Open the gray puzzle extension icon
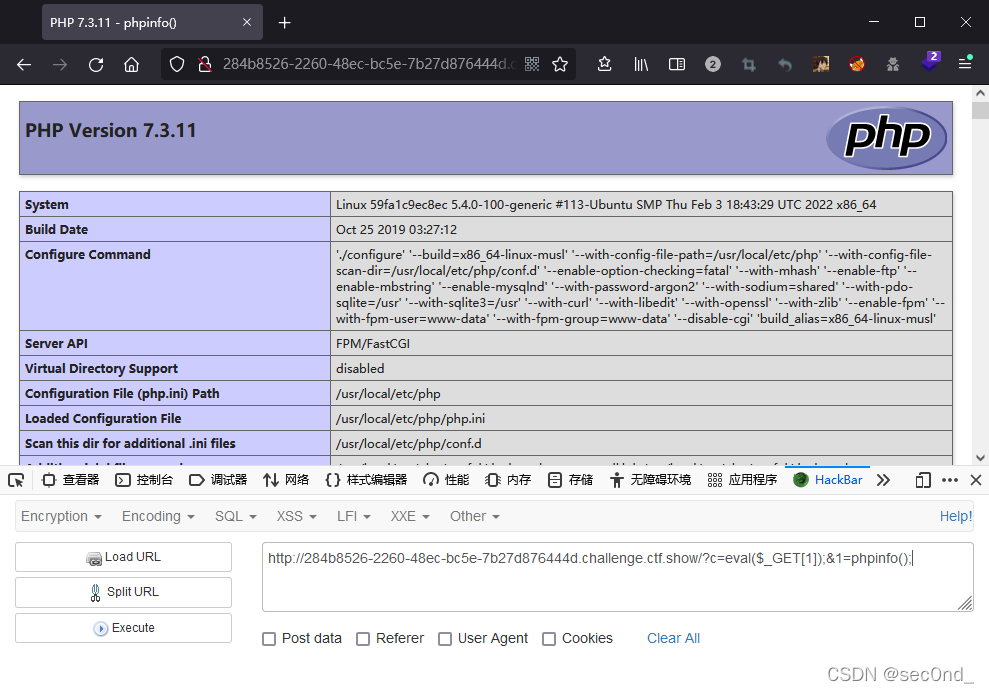 click(892, 64)
